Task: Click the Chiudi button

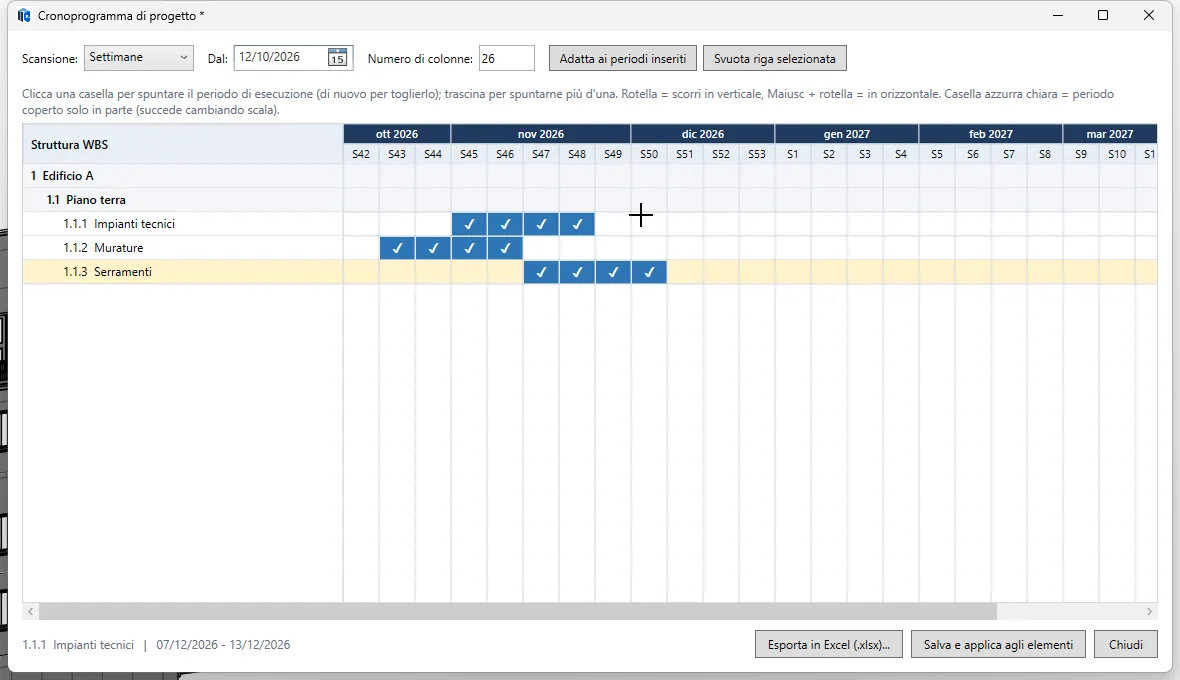Action: tap(1125, 645)
